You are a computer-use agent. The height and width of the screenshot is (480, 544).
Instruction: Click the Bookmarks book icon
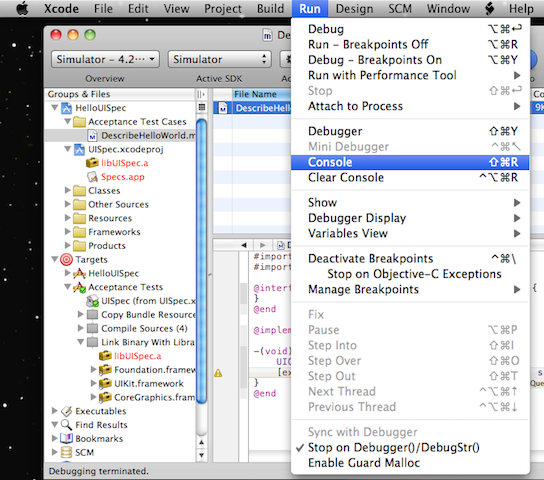coord(66,438)
